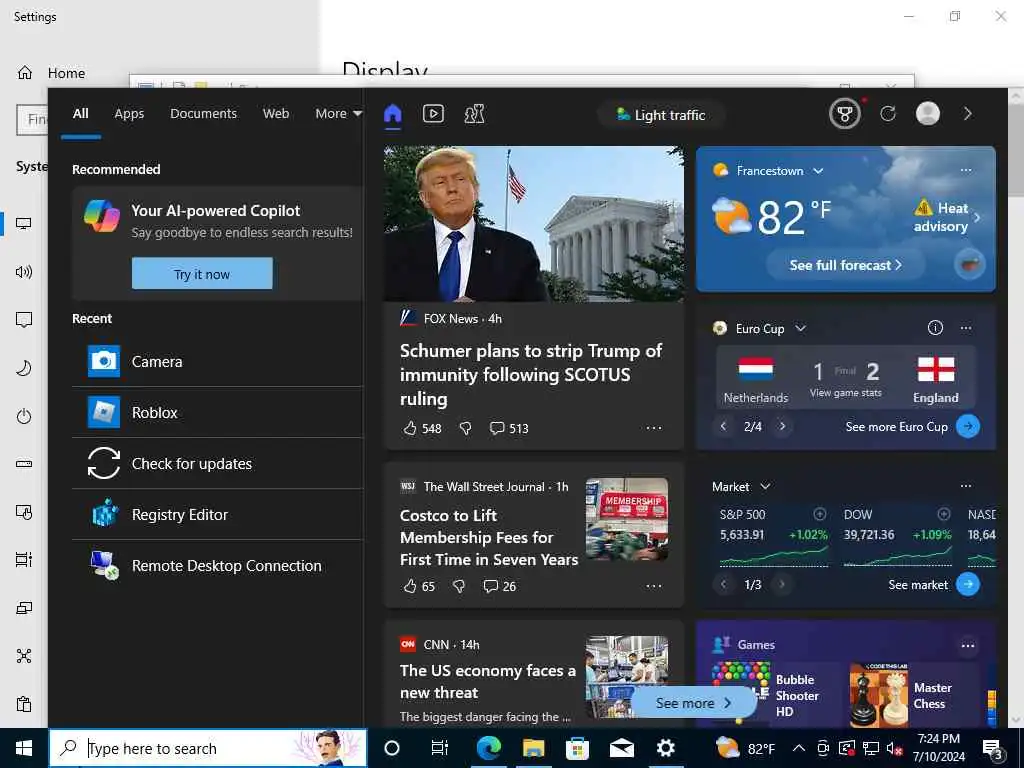Open View game stats link

point(846,393)
